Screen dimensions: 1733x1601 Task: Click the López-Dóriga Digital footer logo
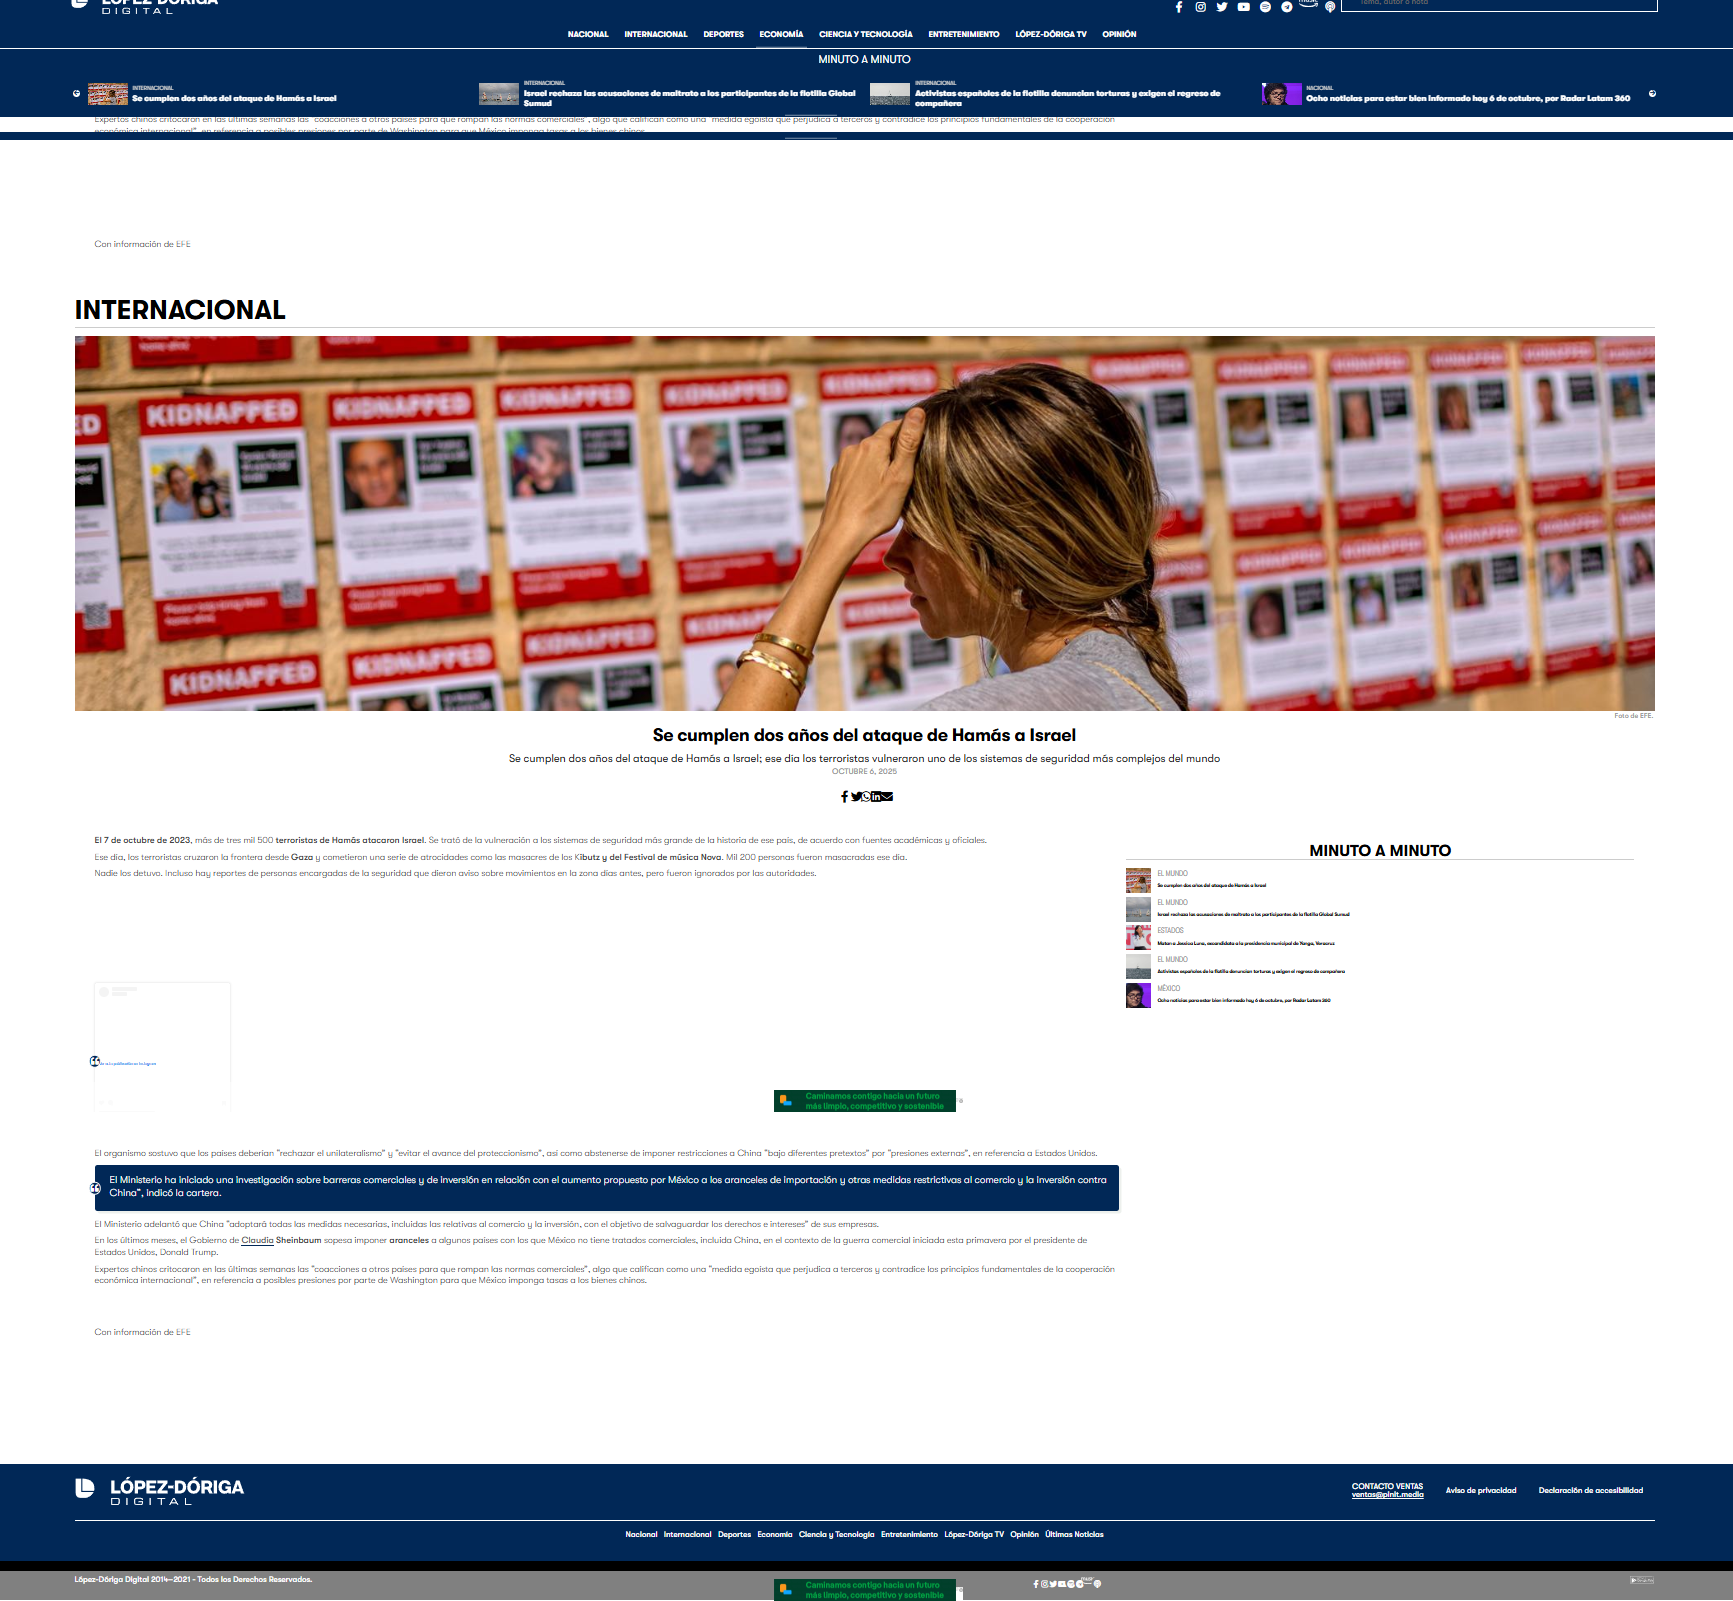click(160, 1491)
